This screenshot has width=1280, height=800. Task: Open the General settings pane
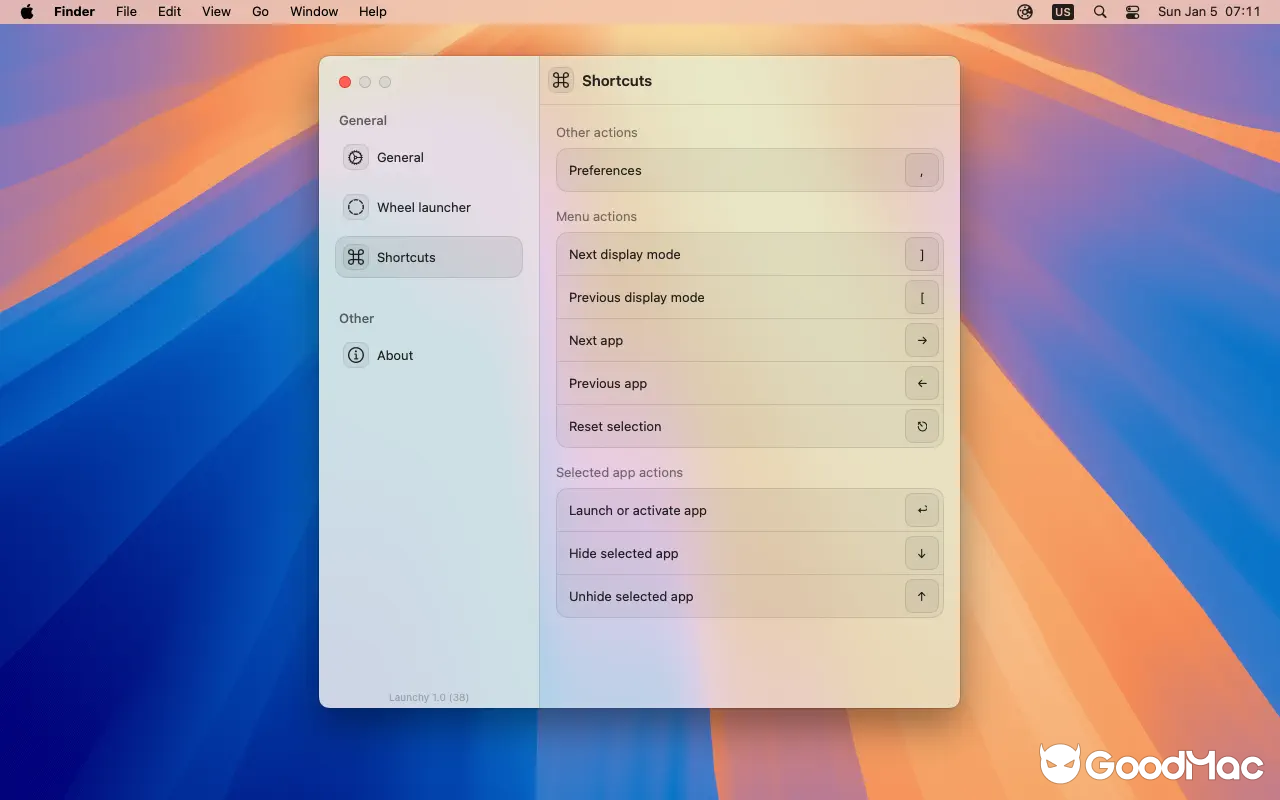tap(428, 157)
